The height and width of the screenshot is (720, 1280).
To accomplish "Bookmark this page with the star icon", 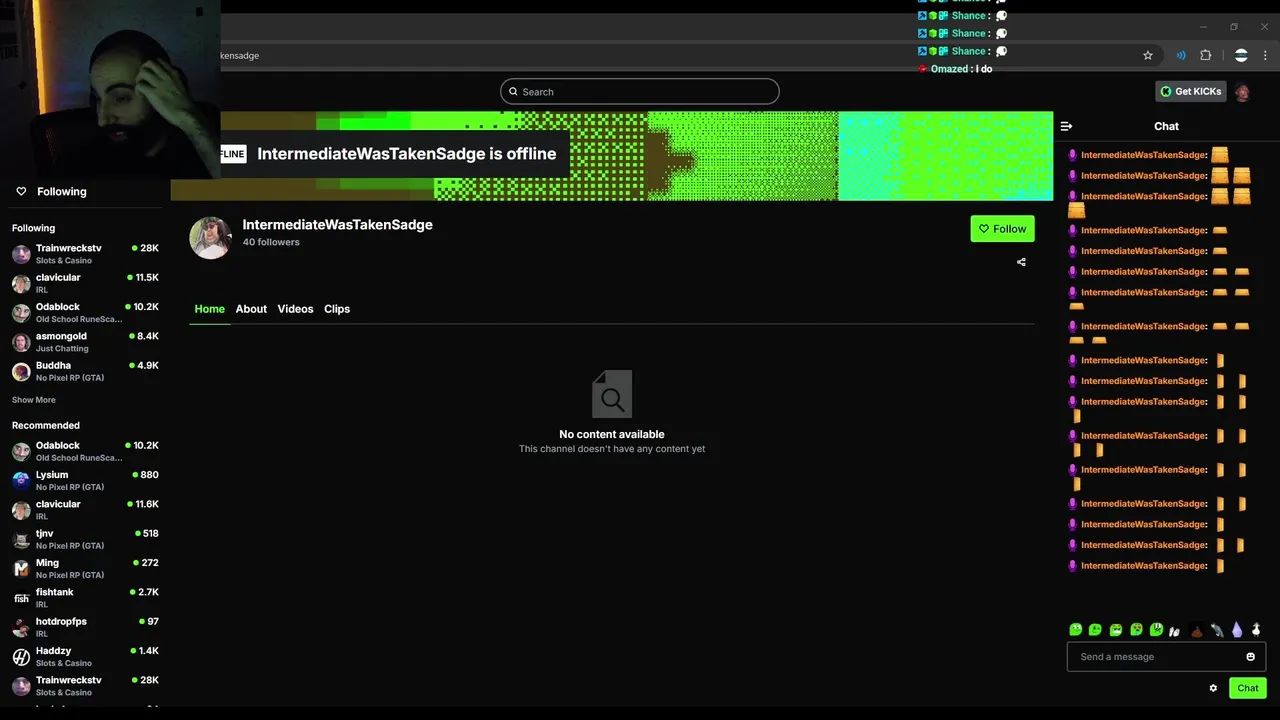I will 1148,55.
